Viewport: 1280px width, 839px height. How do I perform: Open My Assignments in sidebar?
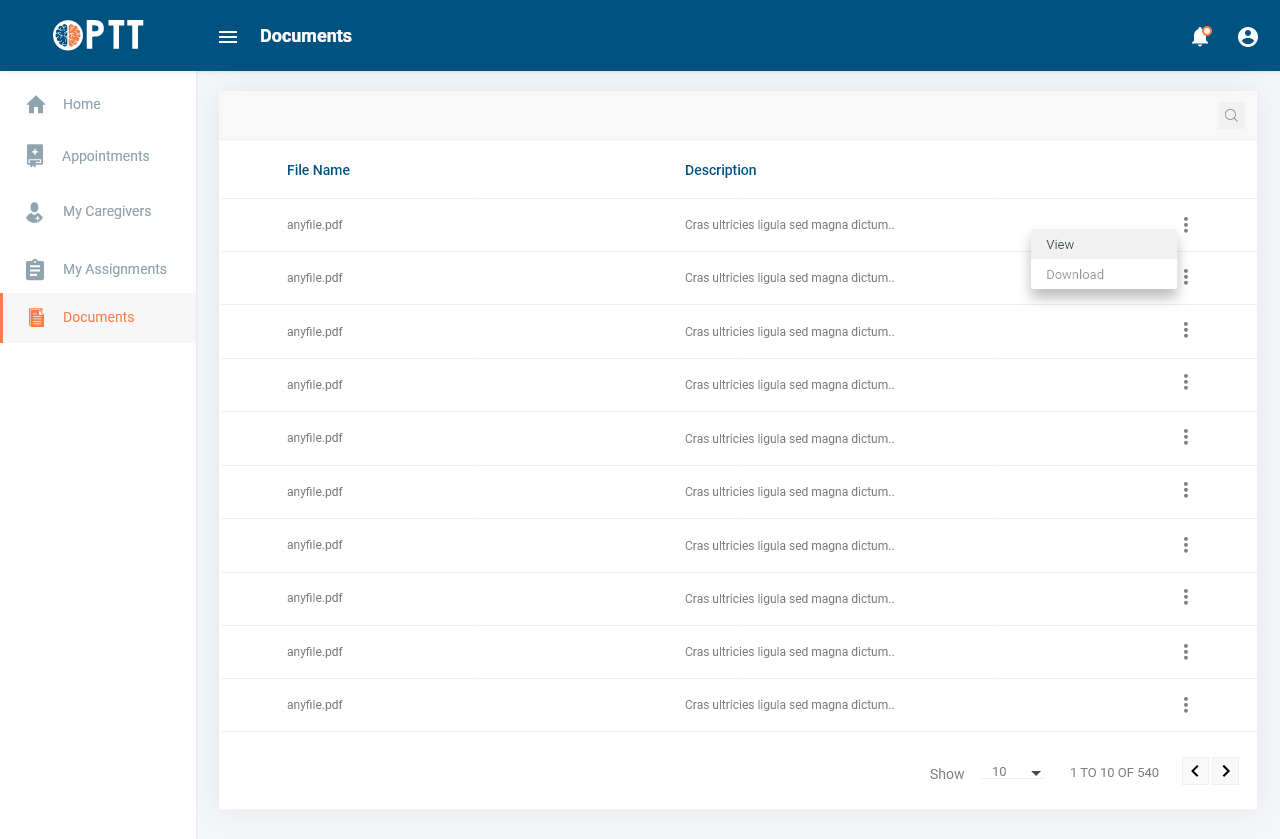(x=114, y=269)
